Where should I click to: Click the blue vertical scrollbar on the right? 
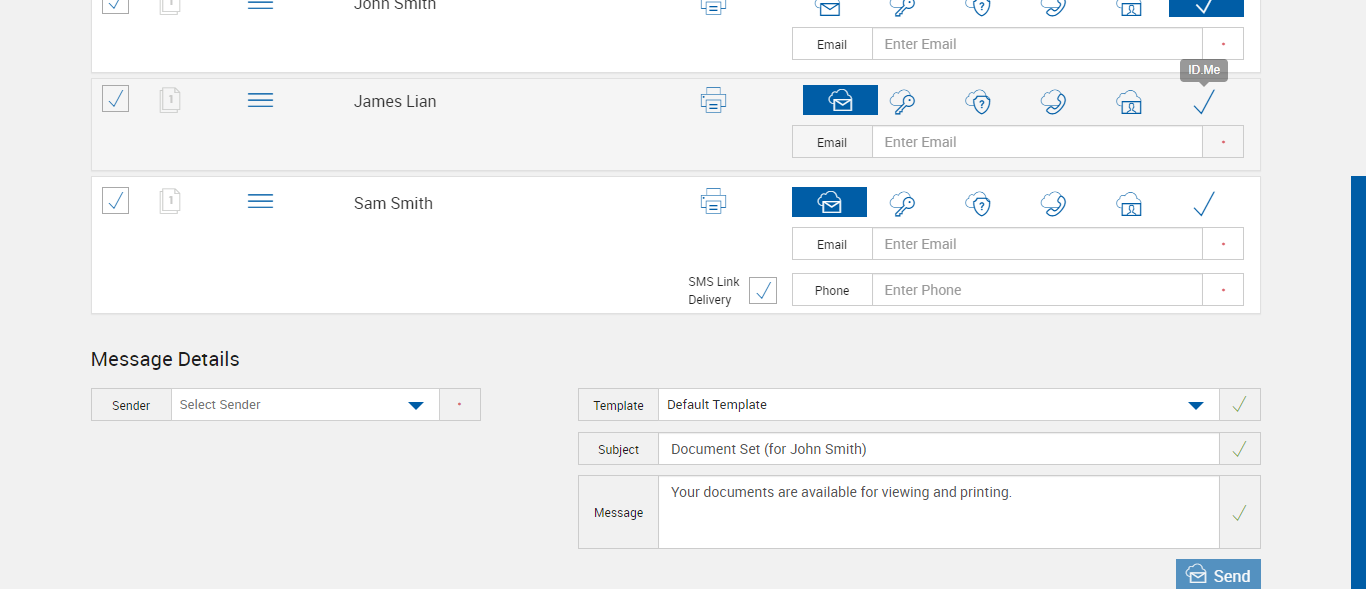pyautogui.click(x=1358, y=380)
